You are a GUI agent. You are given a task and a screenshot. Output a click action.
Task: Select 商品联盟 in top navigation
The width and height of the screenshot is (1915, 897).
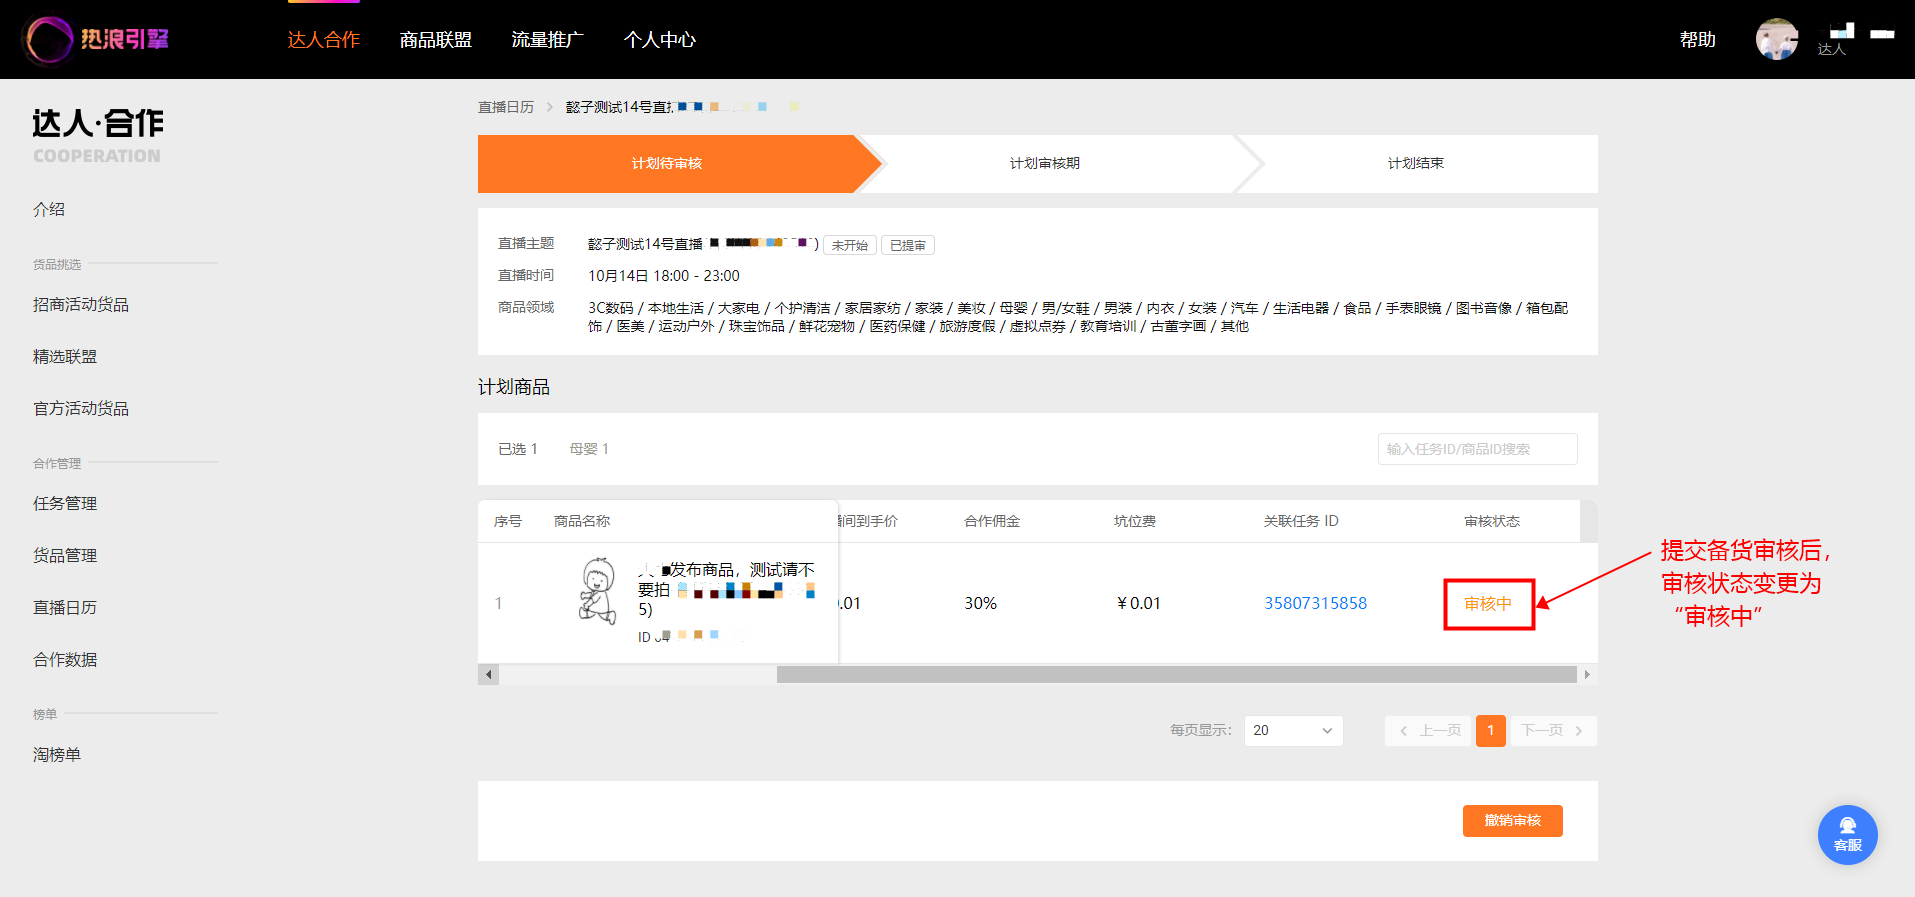click(436, 40)
